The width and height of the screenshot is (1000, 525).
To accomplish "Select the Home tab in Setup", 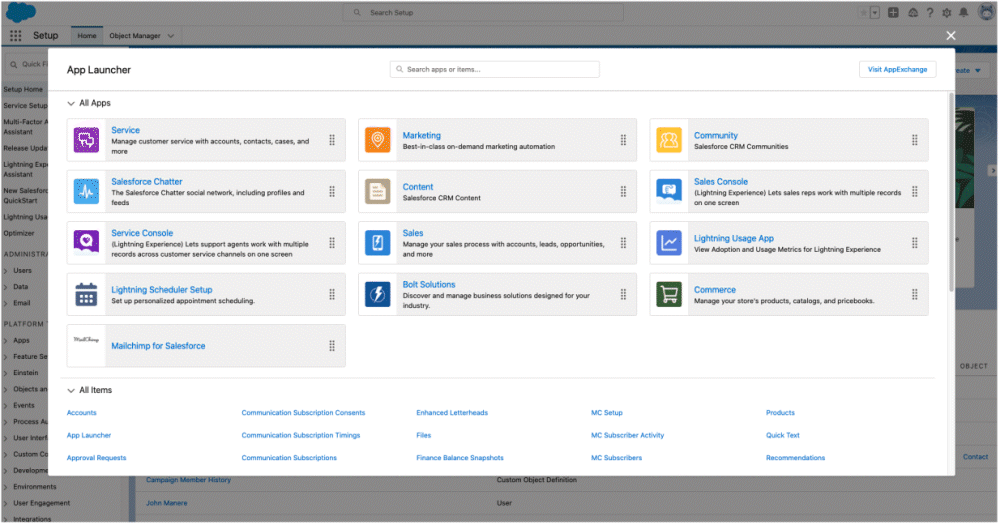I will click(87, 36).
